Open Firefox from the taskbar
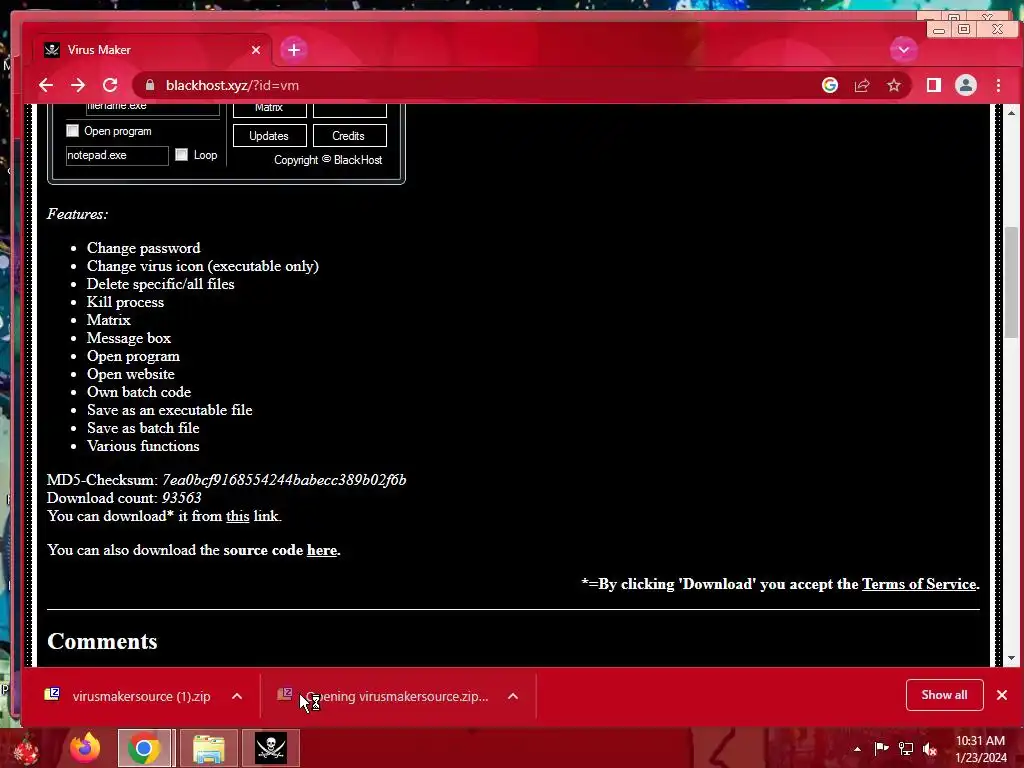The height and width of the screenshot is (768, 1024). click(x=86, y=748)
